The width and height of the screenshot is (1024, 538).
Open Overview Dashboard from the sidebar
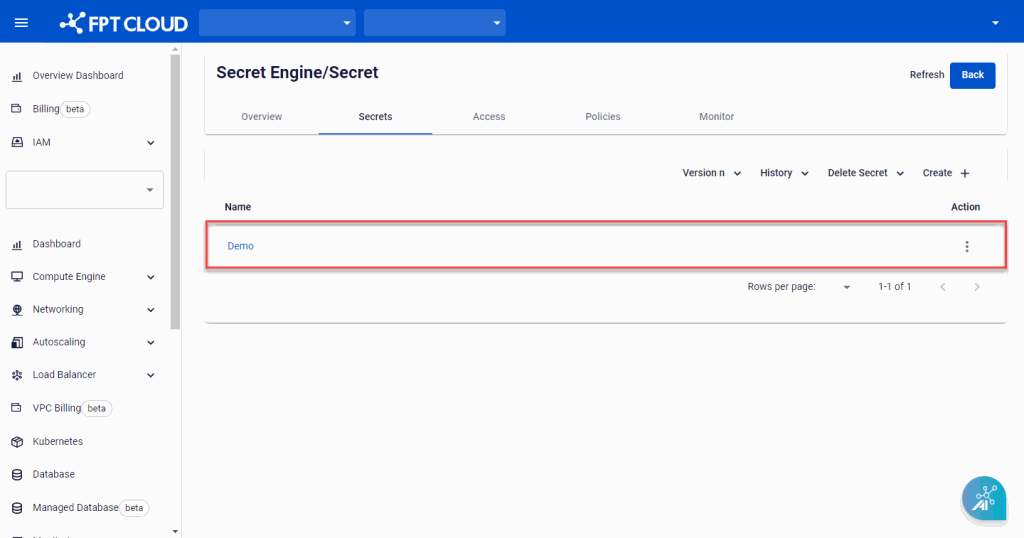(78, 76)
